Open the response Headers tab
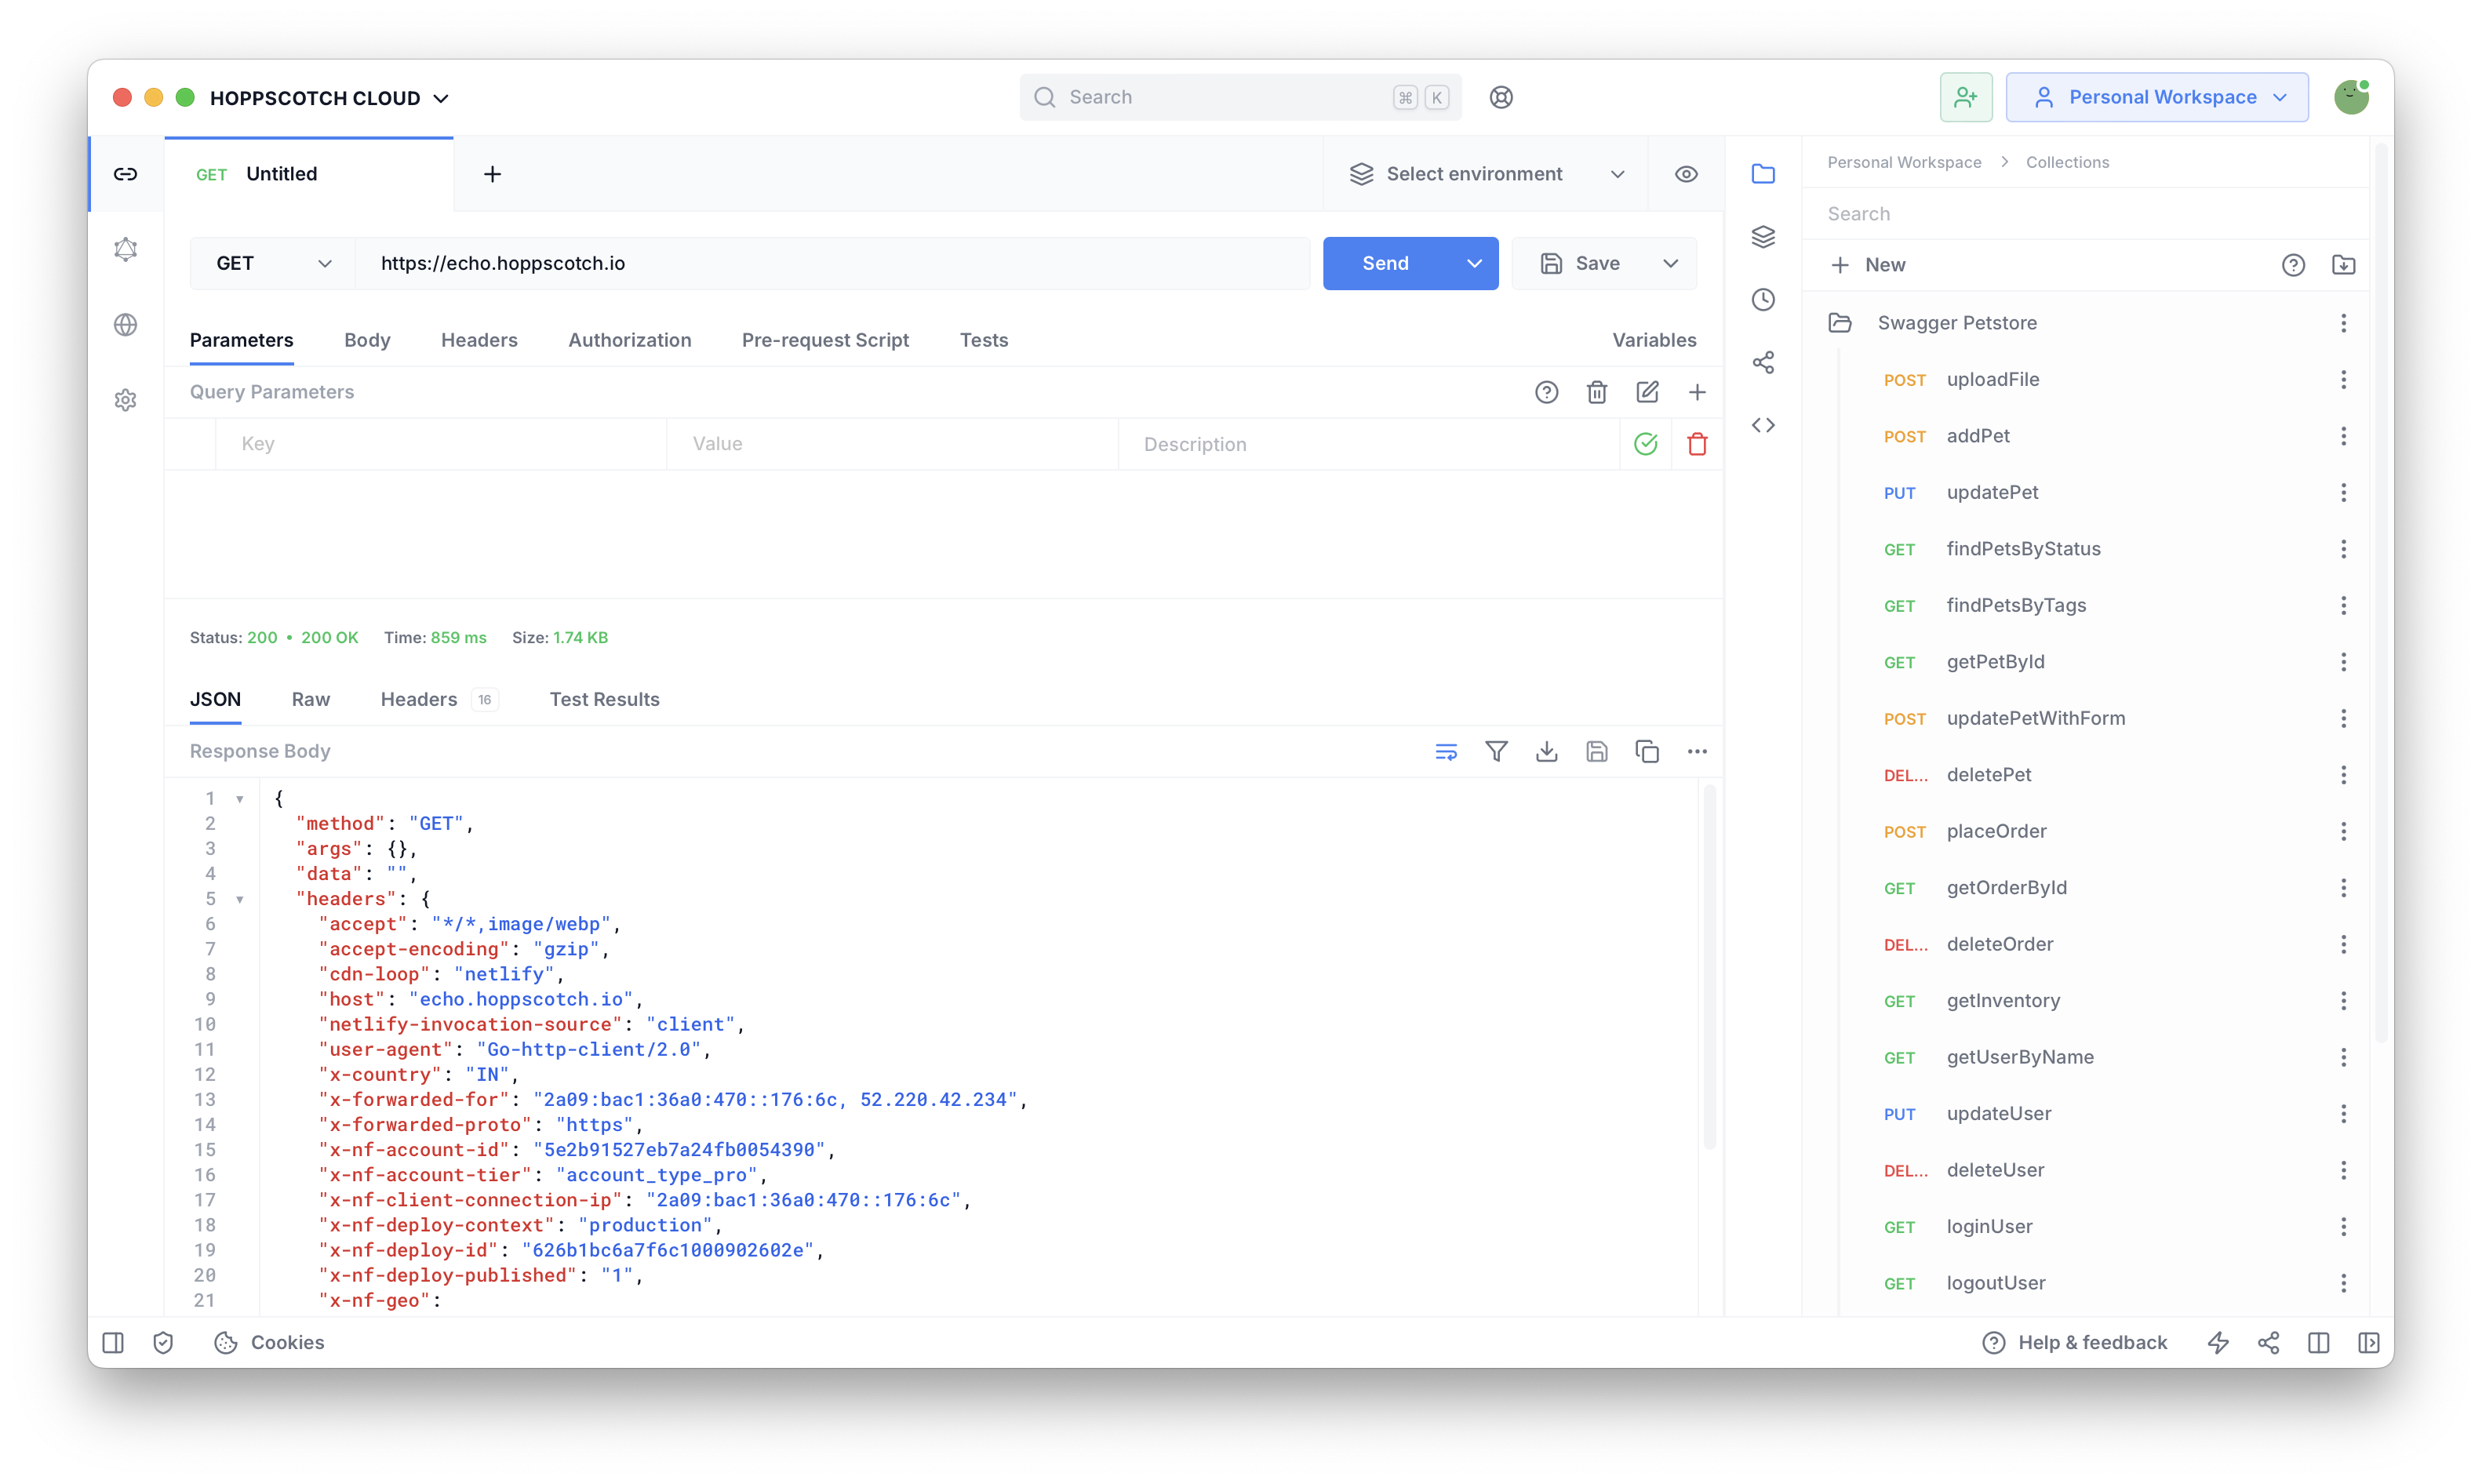The width and height of the screenshot is (2482, 1484). (438, 699)
